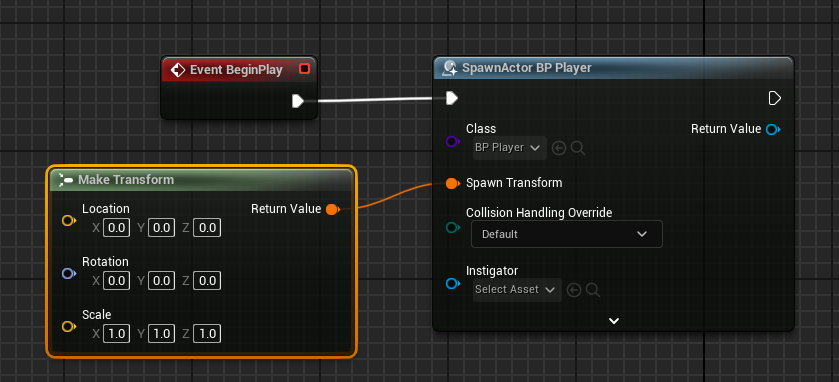Click the Scale Z value field
The image size is (839, 382).
[x=207, y=334]
